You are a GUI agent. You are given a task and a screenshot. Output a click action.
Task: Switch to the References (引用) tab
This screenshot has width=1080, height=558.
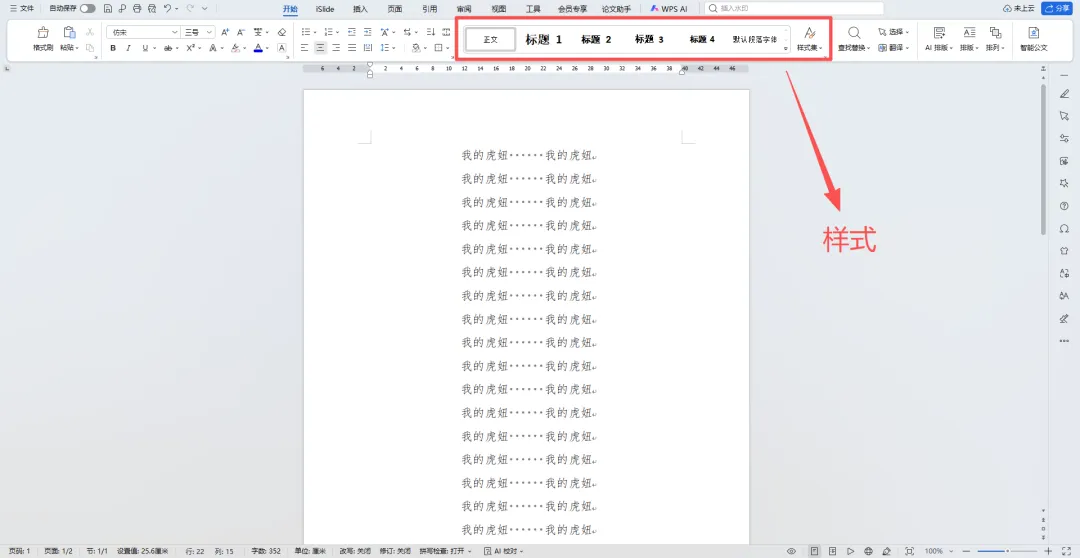429,9
